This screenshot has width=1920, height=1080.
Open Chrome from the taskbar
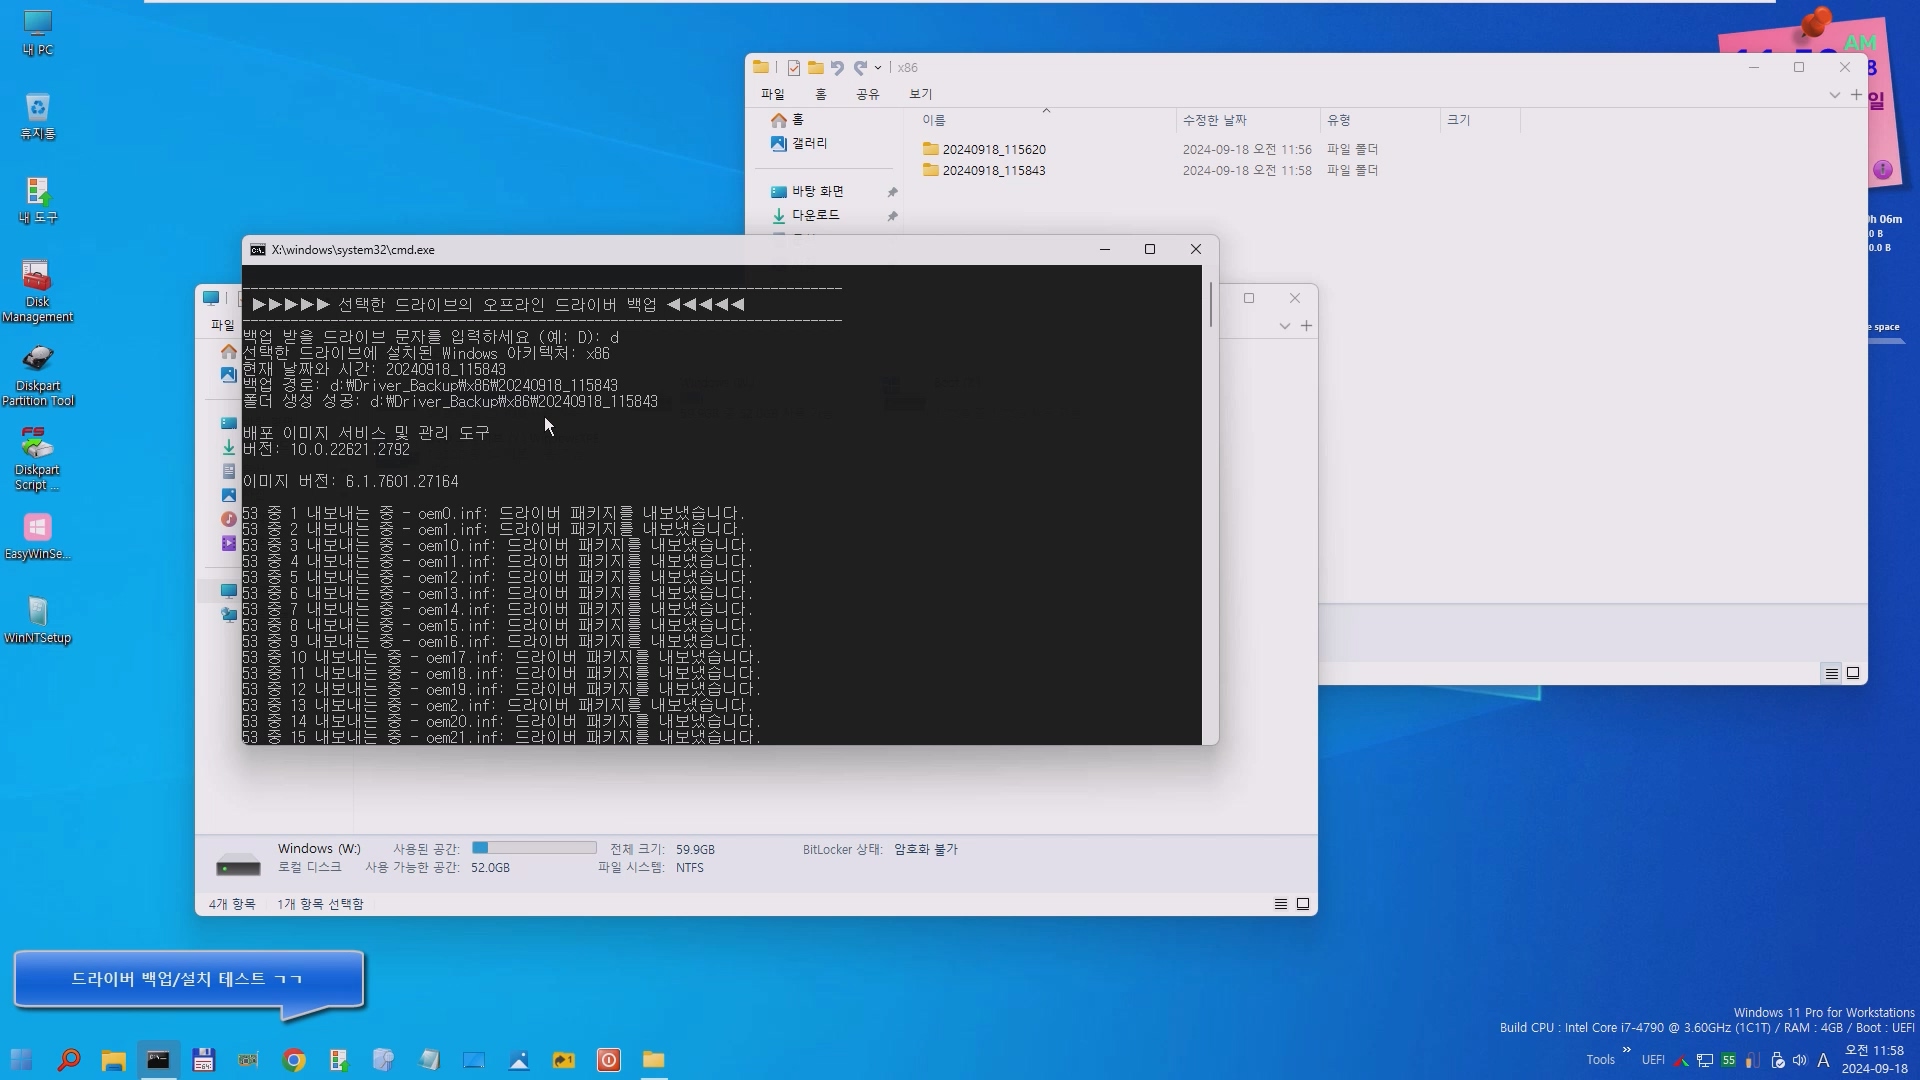(x=294, y=1060)
